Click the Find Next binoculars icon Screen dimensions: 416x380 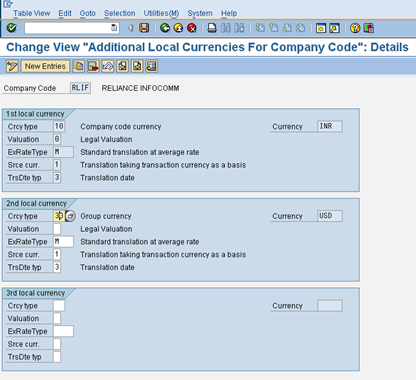click(x=239, y=28)
